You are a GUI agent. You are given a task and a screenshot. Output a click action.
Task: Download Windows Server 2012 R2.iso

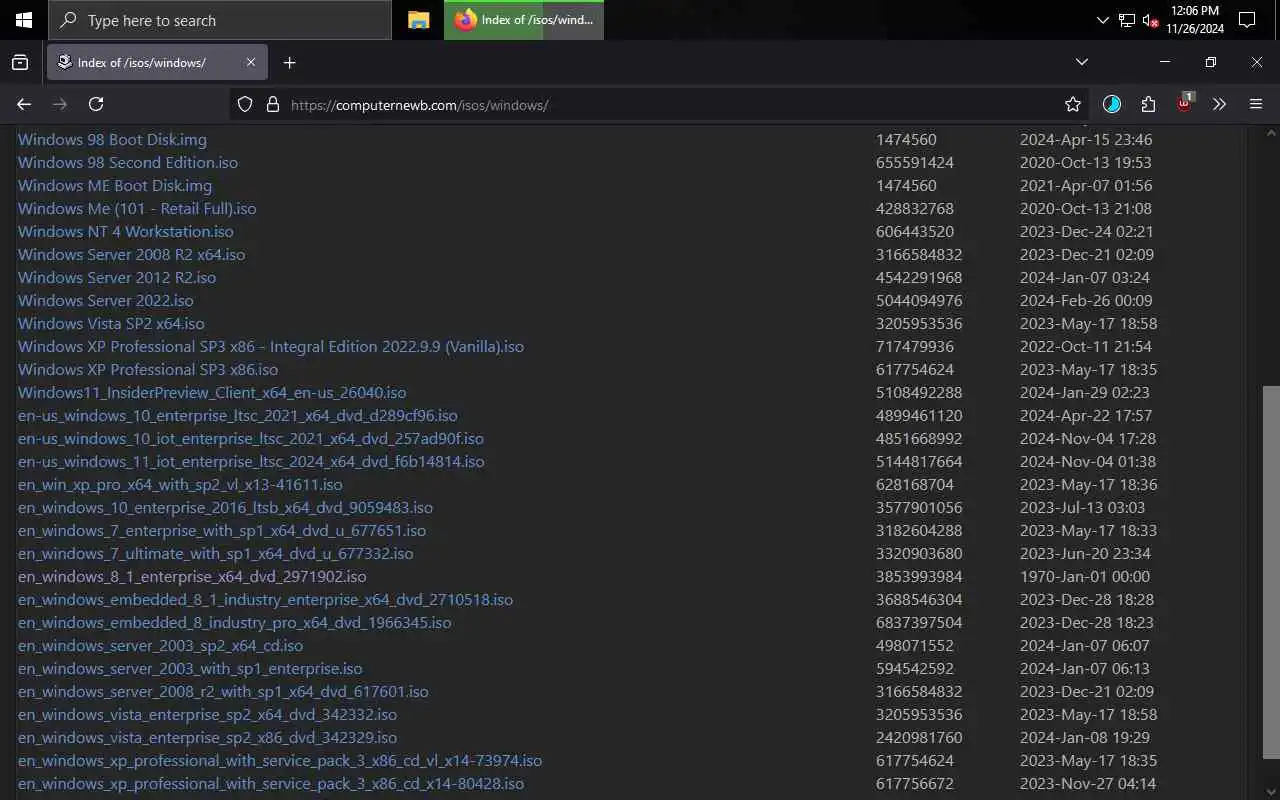(x=117, y=277)
